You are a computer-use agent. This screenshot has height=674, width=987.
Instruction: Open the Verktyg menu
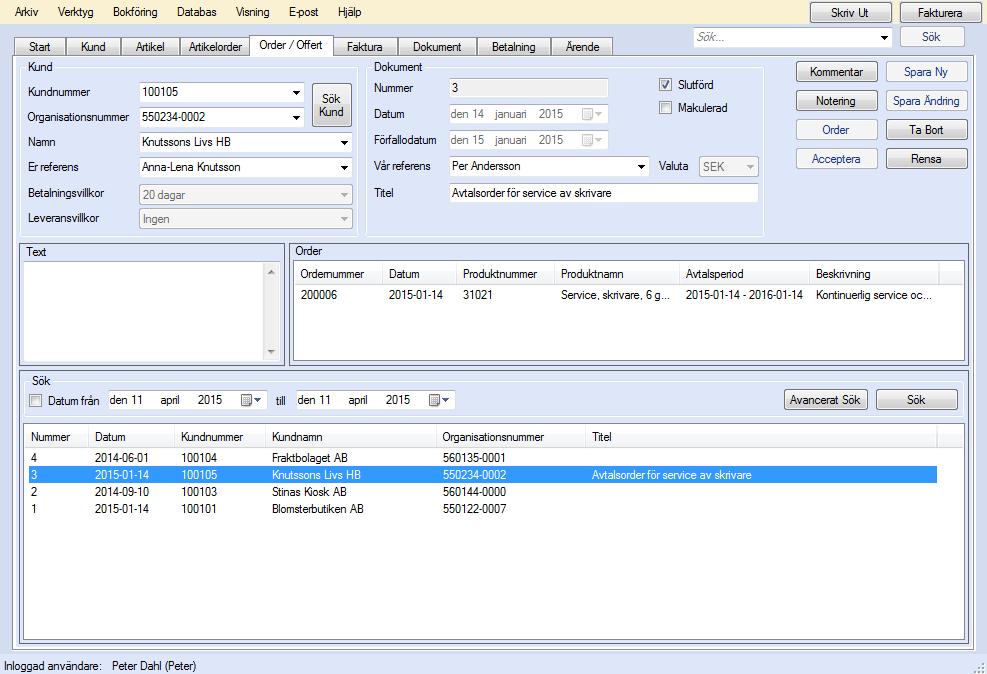tap(76, 12)
